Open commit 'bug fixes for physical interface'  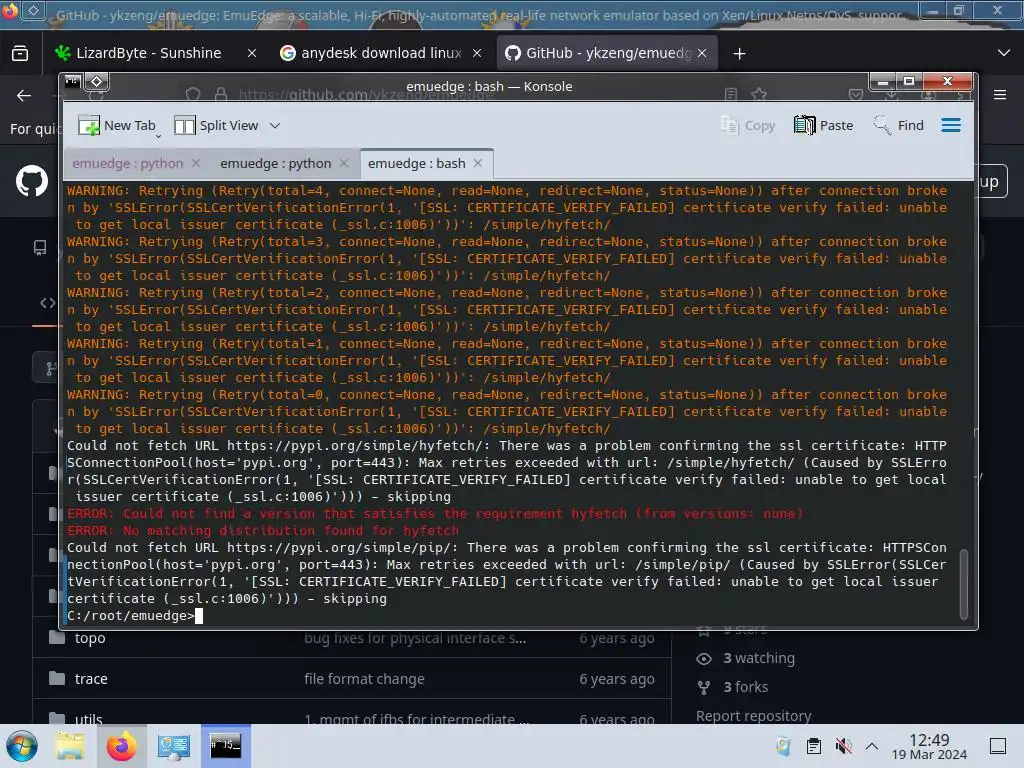pyautogui.click(x=415, y=638)
